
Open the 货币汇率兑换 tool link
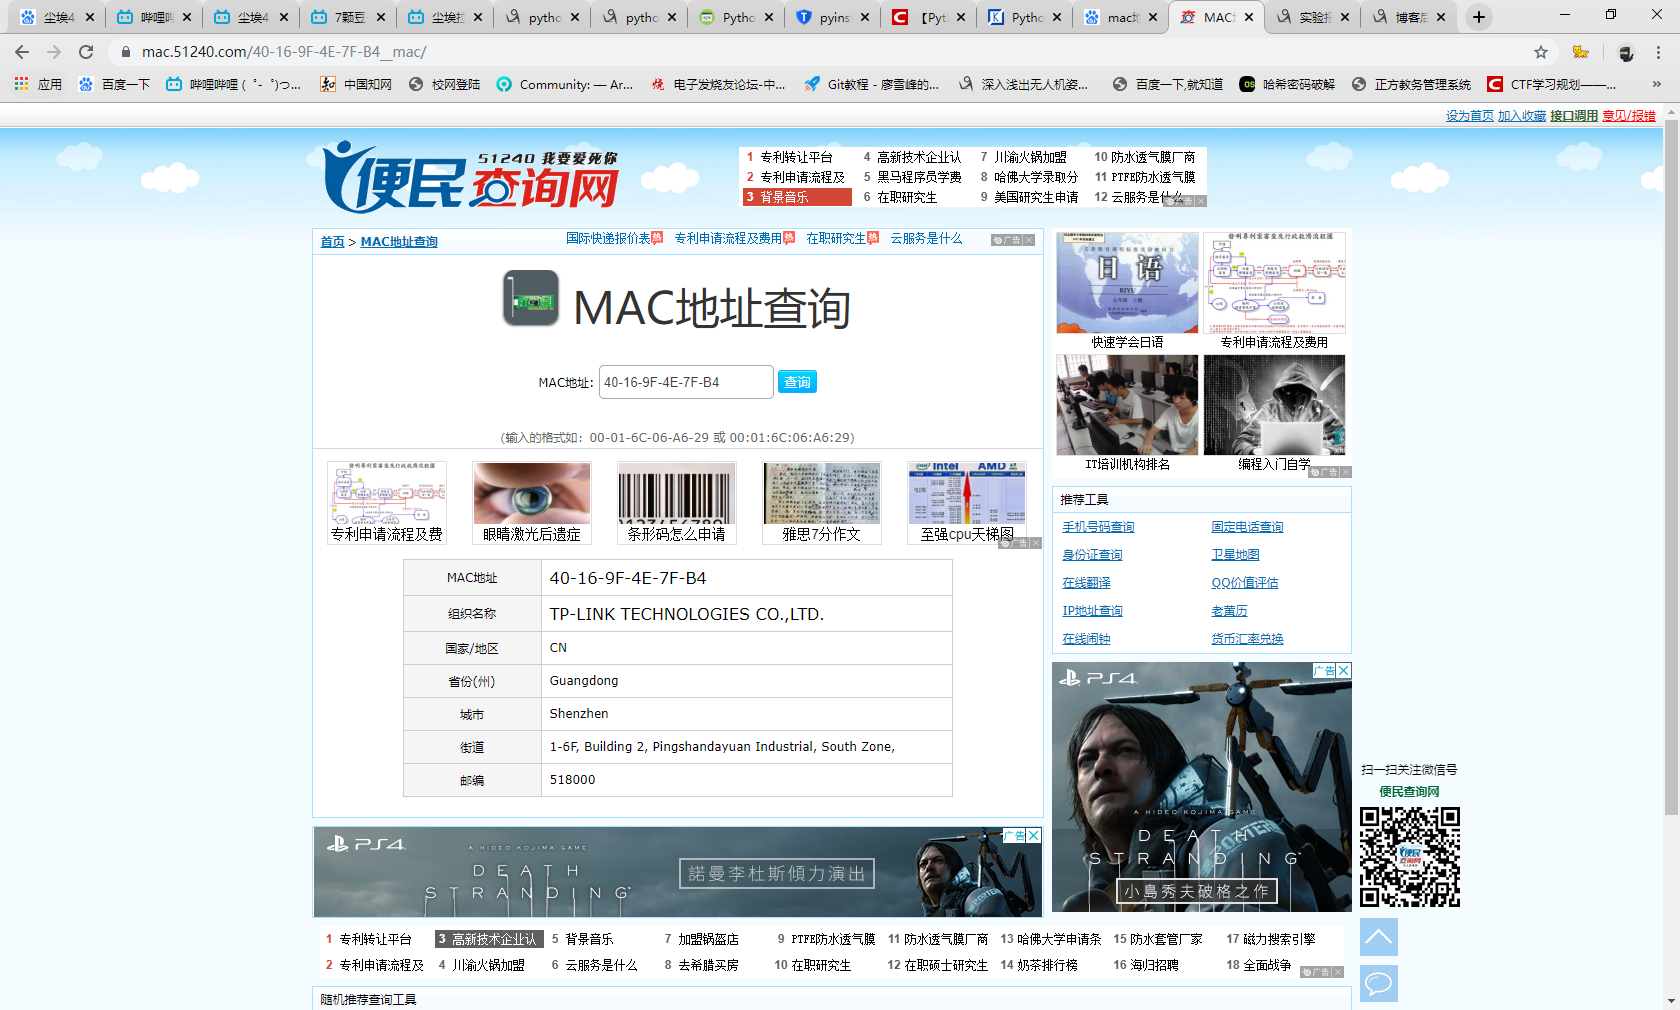(x=1247, y=639)
